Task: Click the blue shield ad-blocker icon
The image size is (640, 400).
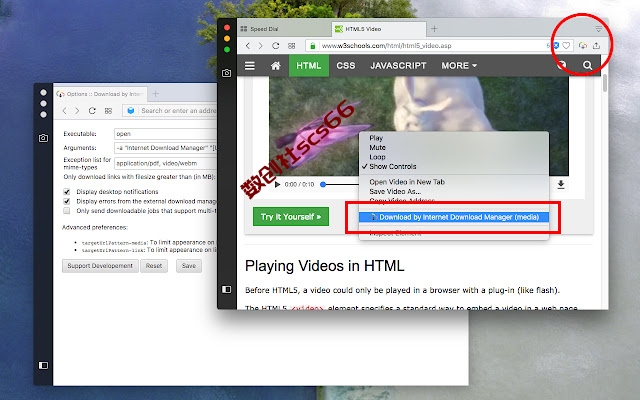Action: [556, 45]
